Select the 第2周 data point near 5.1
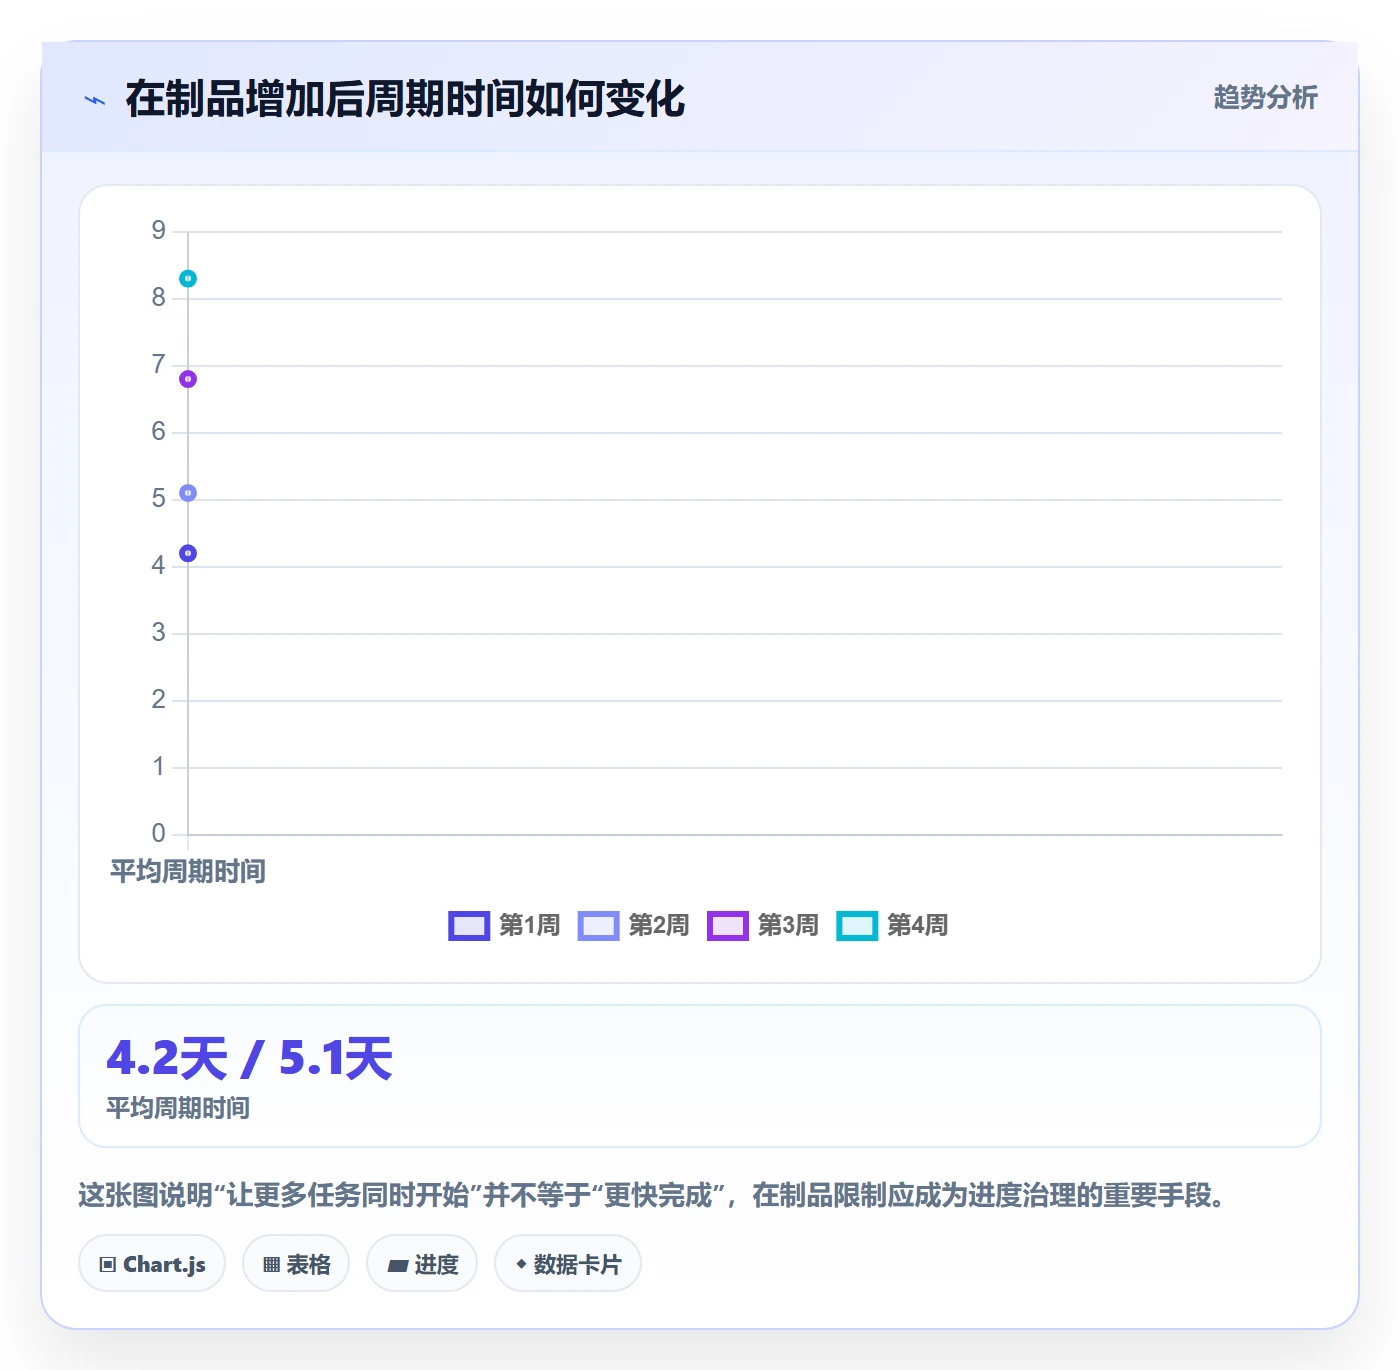 click(188, 493)
